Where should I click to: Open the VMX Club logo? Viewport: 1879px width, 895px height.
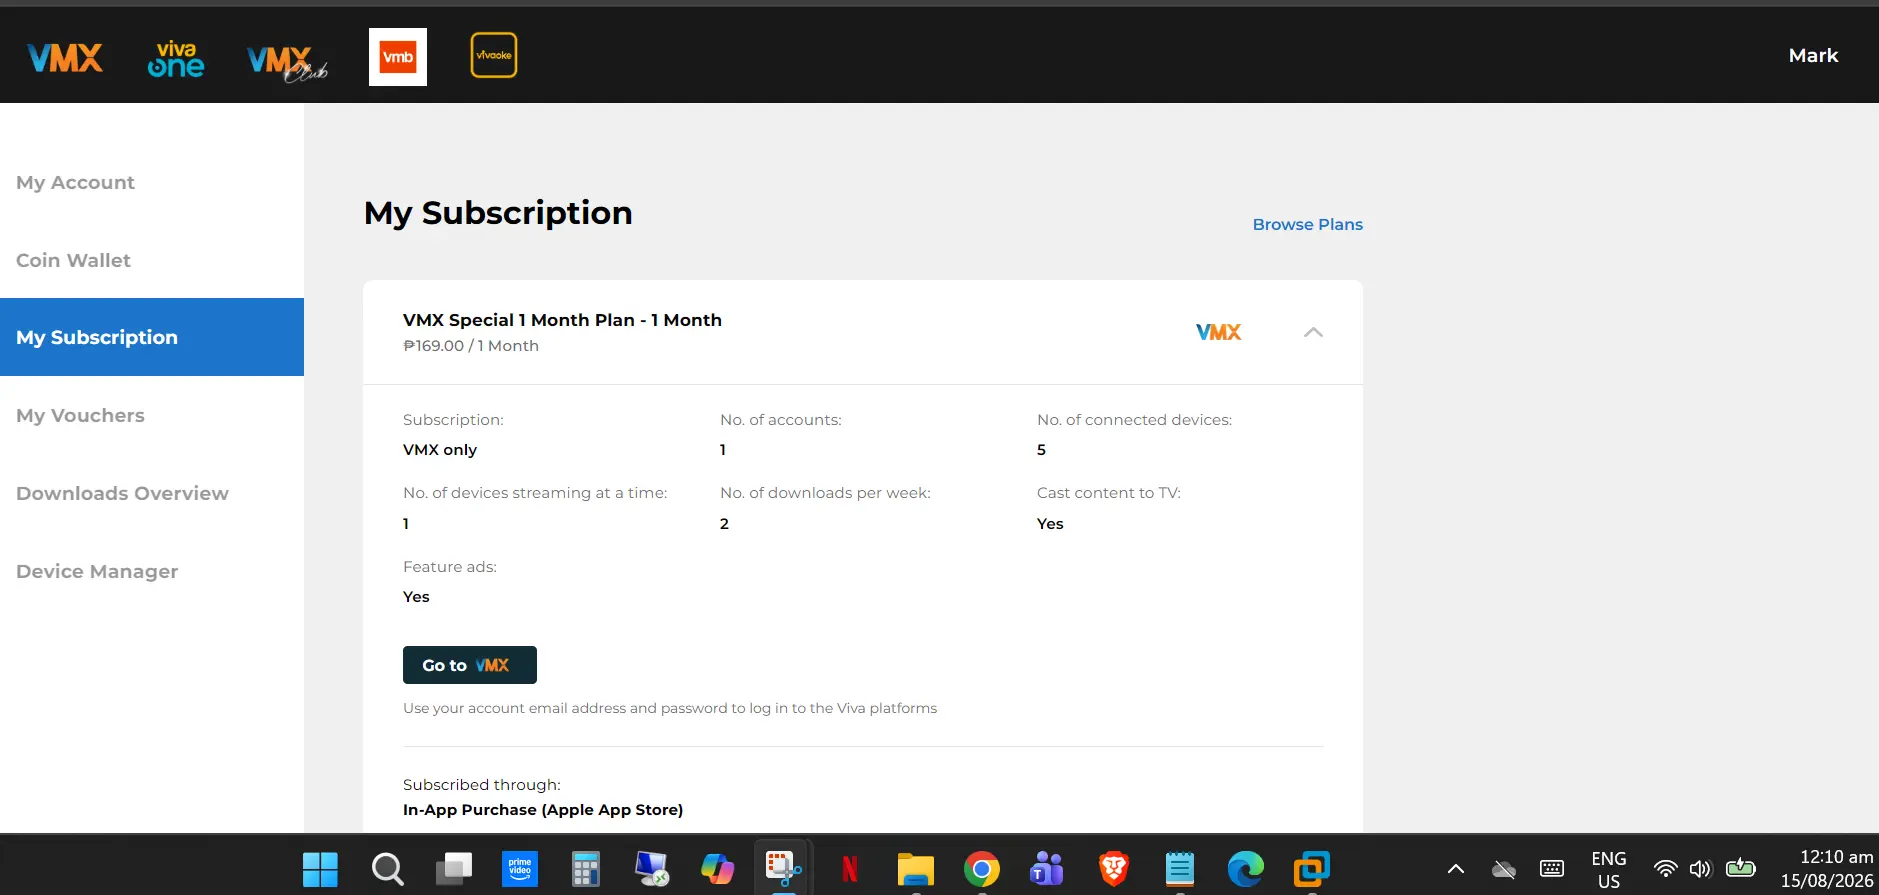(287, 63)
